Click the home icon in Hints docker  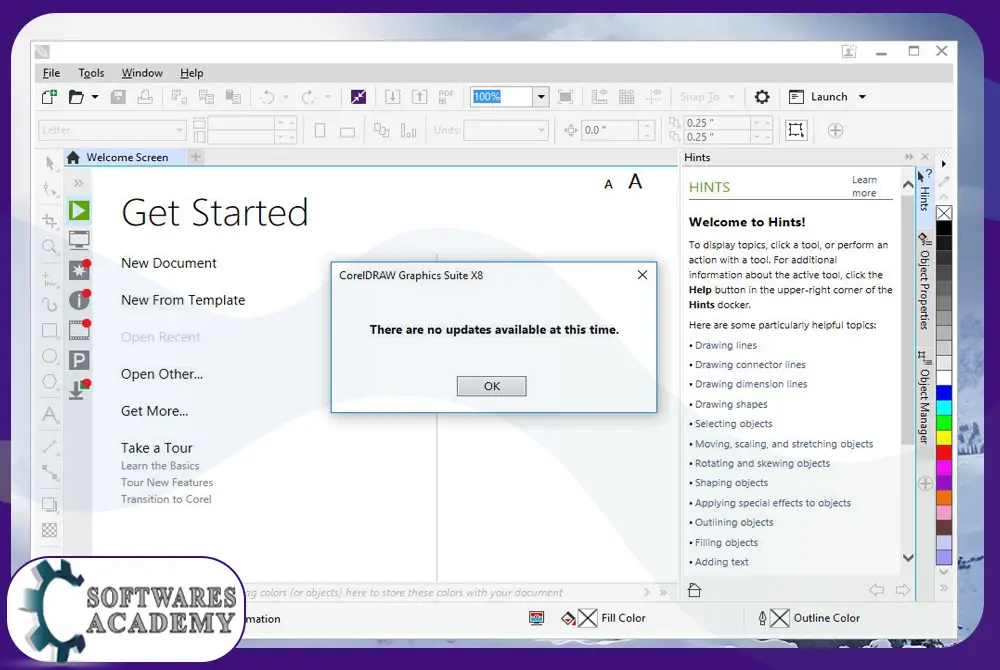click(695, 590)
